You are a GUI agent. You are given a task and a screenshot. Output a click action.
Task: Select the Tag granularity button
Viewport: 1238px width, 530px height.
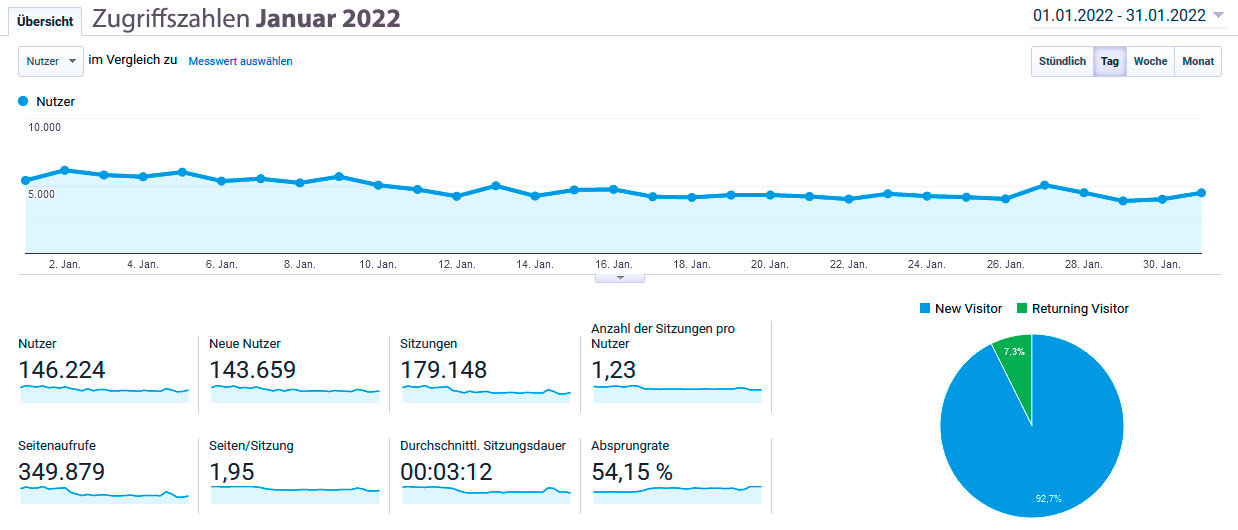pyautogui.click(x=1109, y=61)
